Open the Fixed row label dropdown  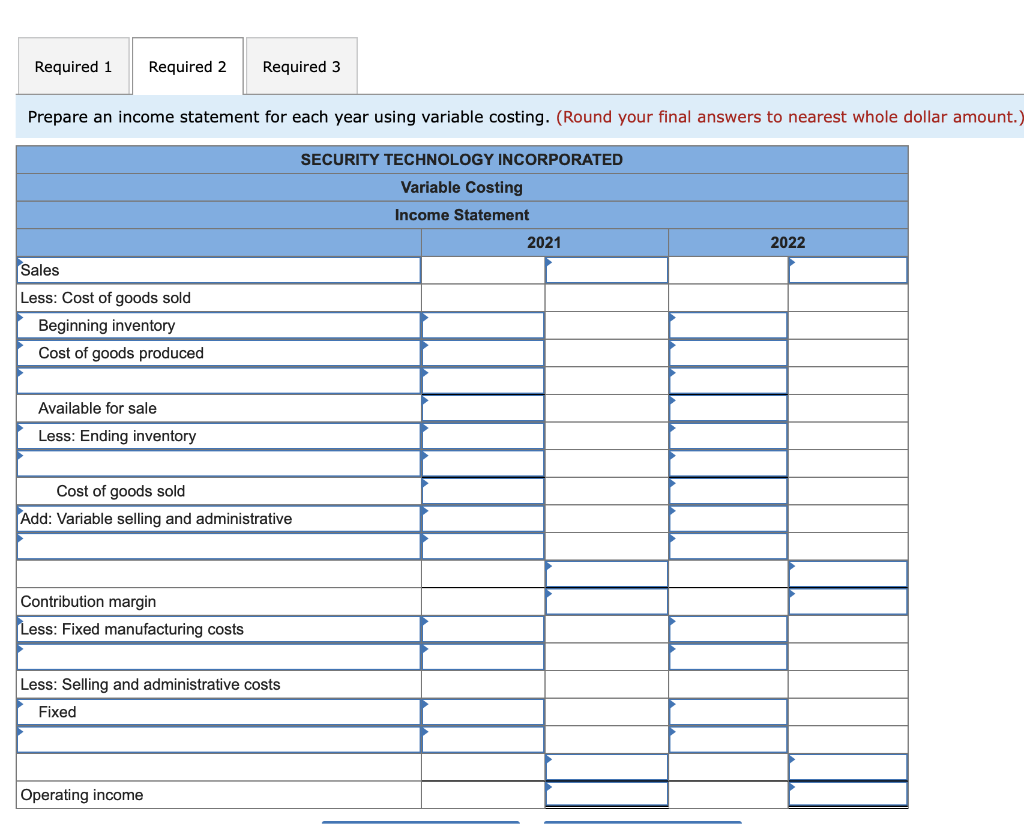219,712
